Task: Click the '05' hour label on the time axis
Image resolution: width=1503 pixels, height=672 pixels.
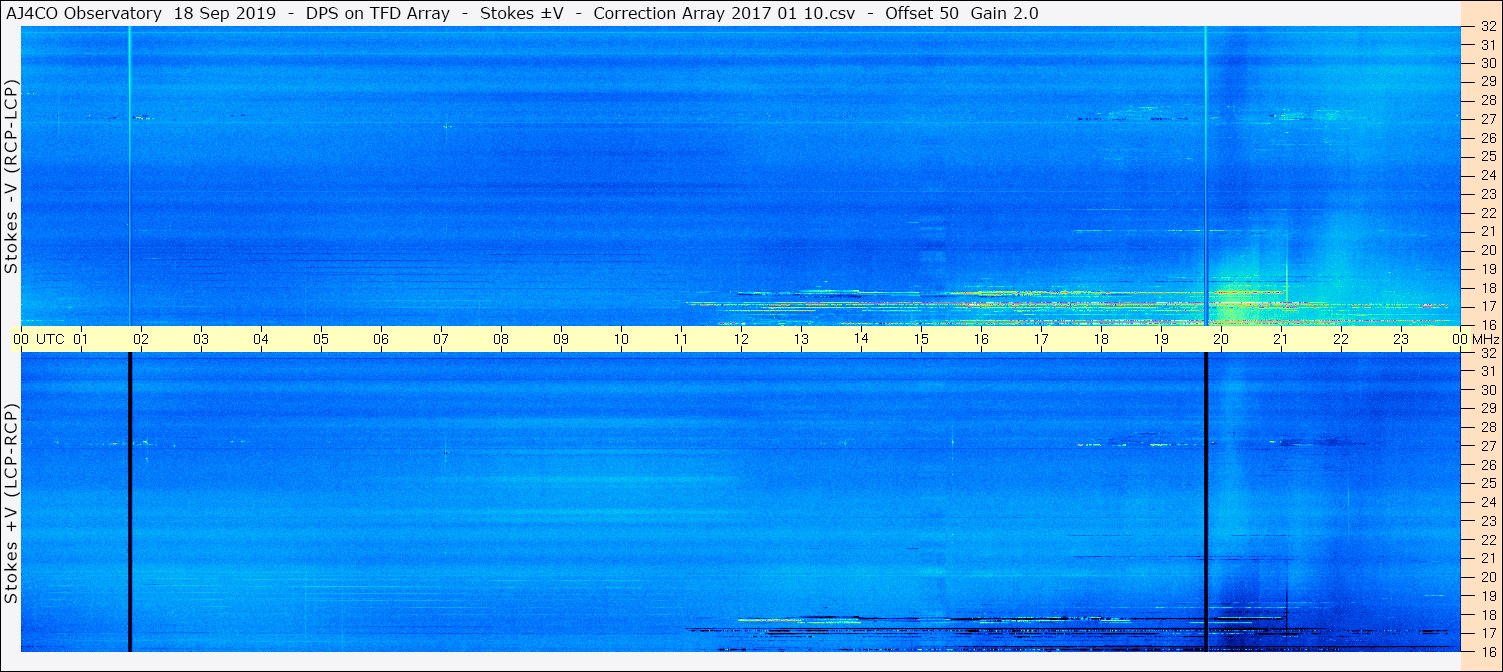Action: pos(321,339)
